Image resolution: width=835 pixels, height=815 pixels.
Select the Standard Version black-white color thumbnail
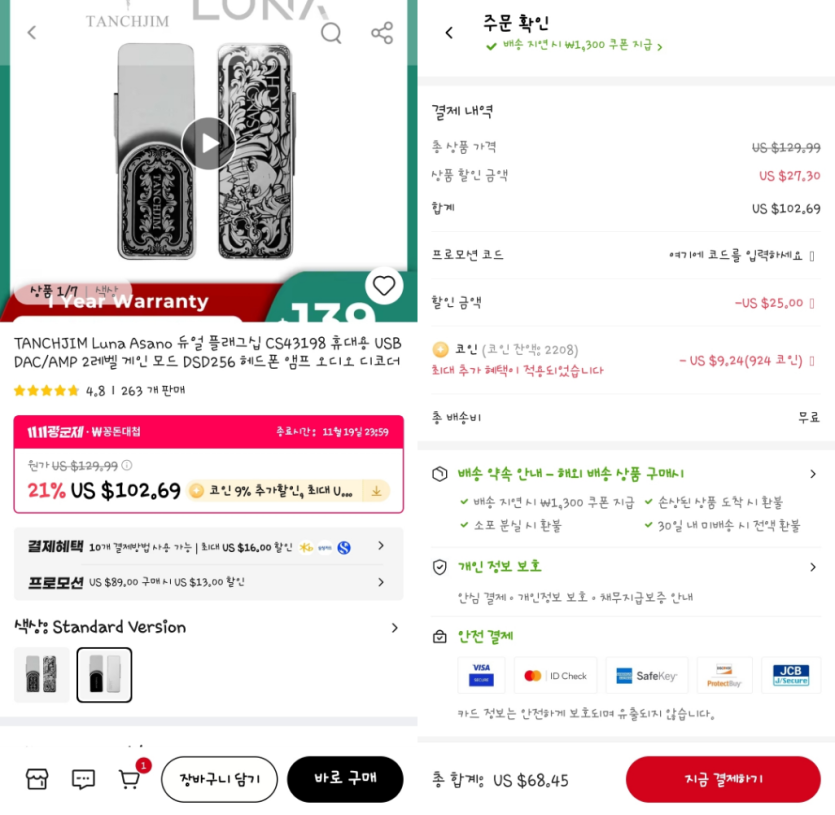pos(104,674)
